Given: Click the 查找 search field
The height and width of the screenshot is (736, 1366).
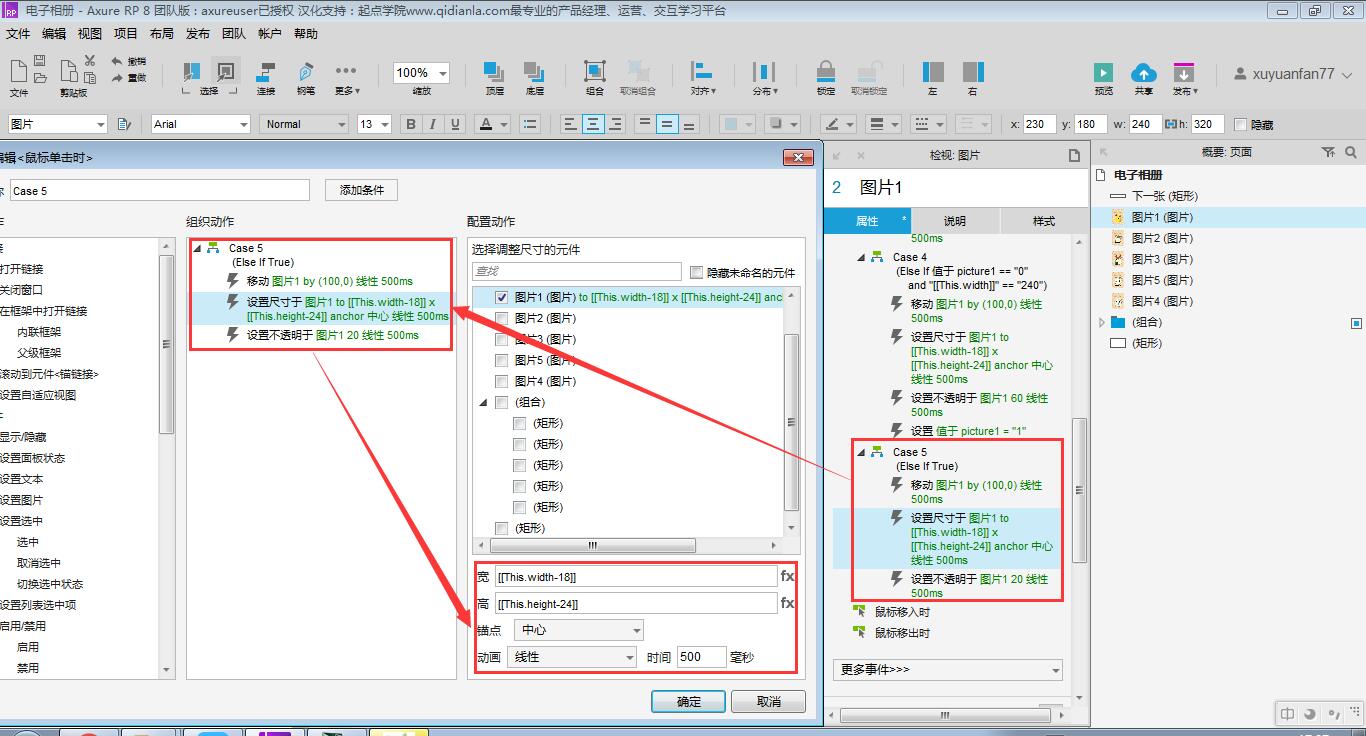Looking at the screenshot, I should pyautogui.click(x=577, y=271).
